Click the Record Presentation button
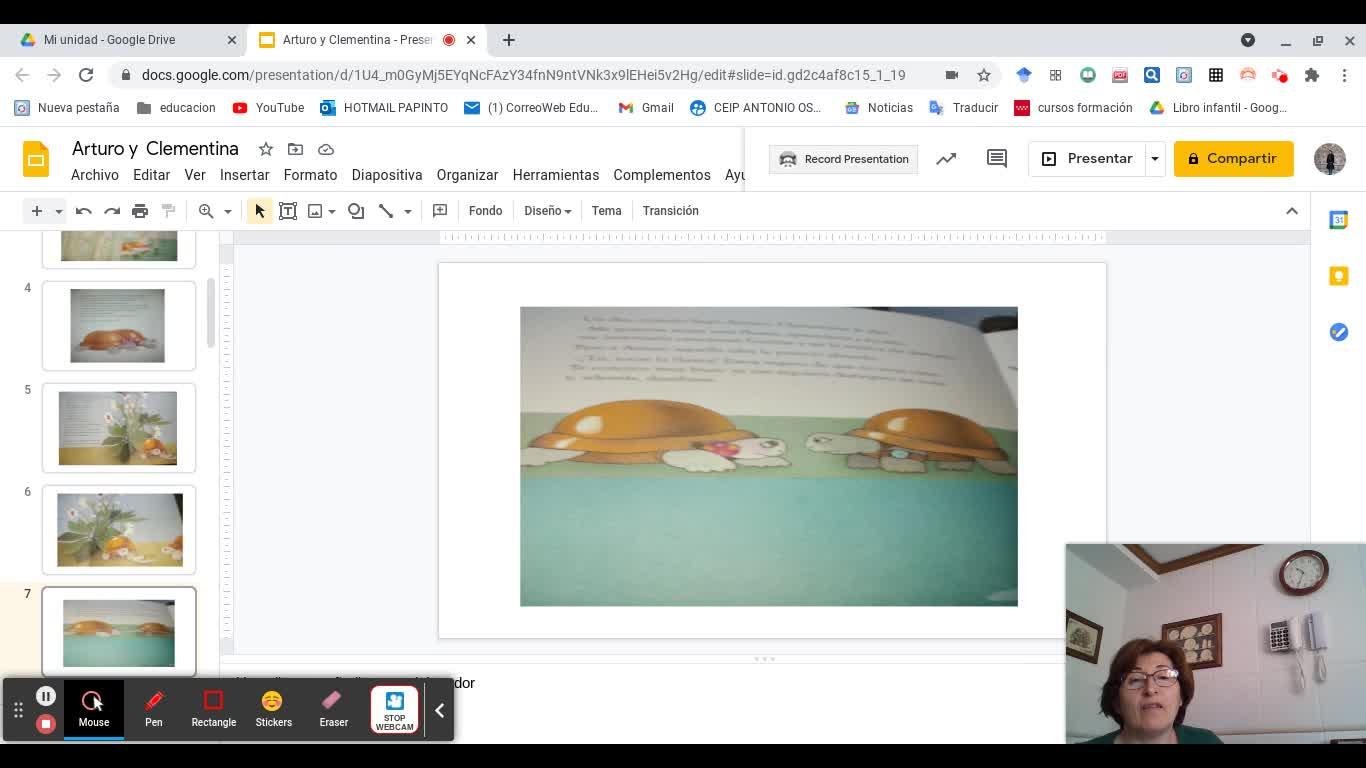 pyautogui.click(x=844, y=159)
